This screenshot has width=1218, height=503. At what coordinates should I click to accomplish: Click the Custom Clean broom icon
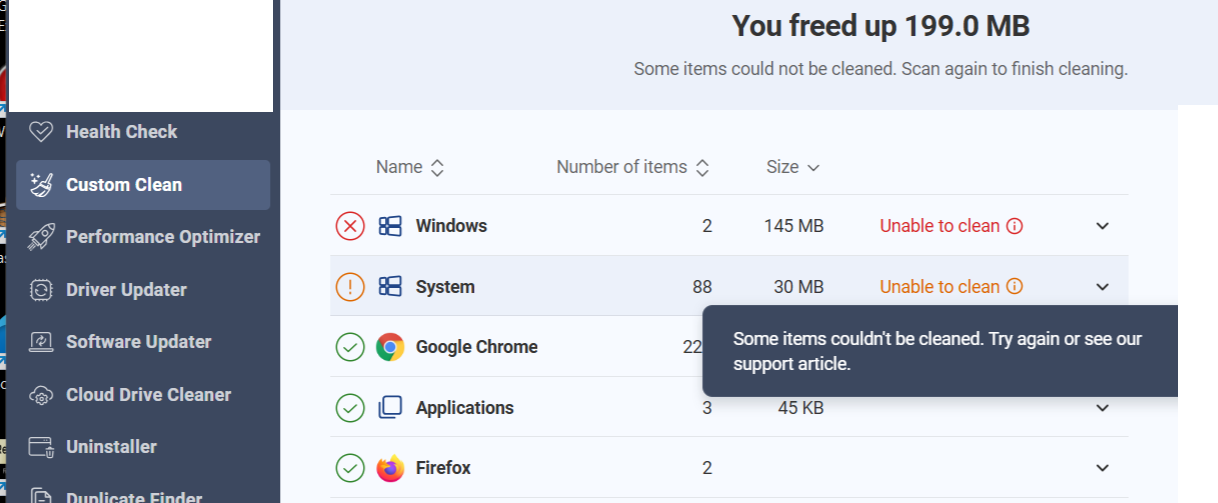click(41, 184)
